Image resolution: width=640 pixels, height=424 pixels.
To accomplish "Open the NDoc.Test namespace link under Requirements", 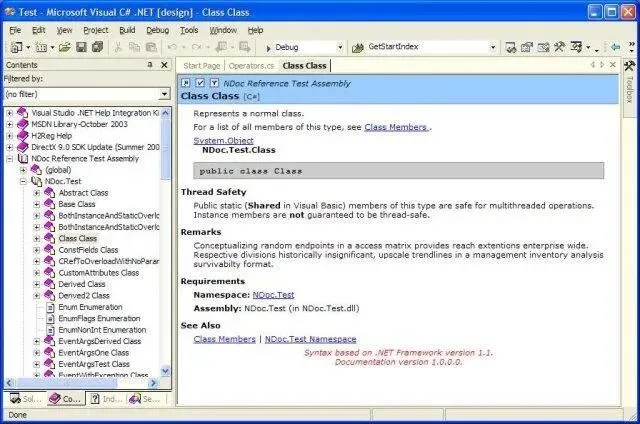I will coord(273,295).
